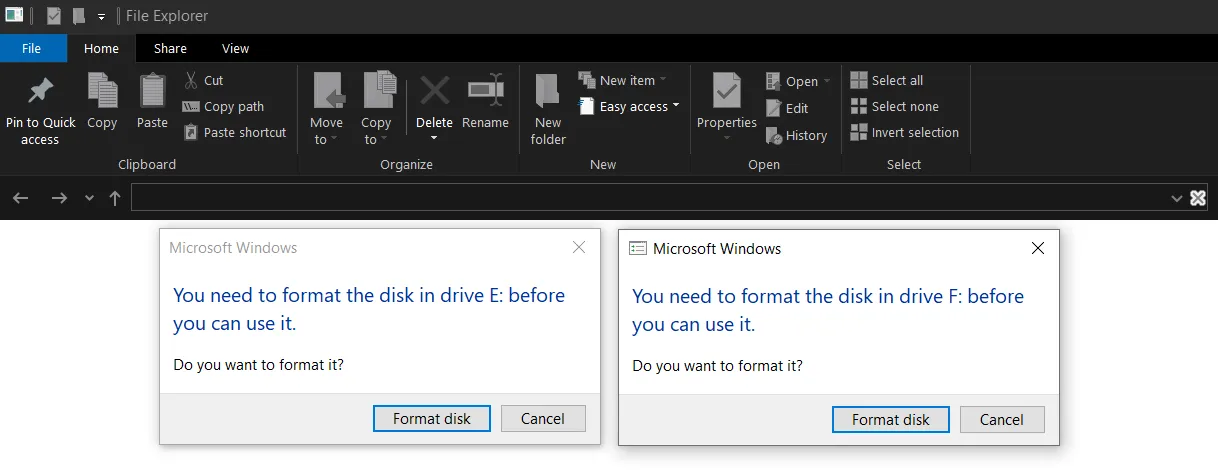Viewport: 1218px width, 470px height.
Task: Cancel the drive E: format dialog
Action: pos(543,419)
